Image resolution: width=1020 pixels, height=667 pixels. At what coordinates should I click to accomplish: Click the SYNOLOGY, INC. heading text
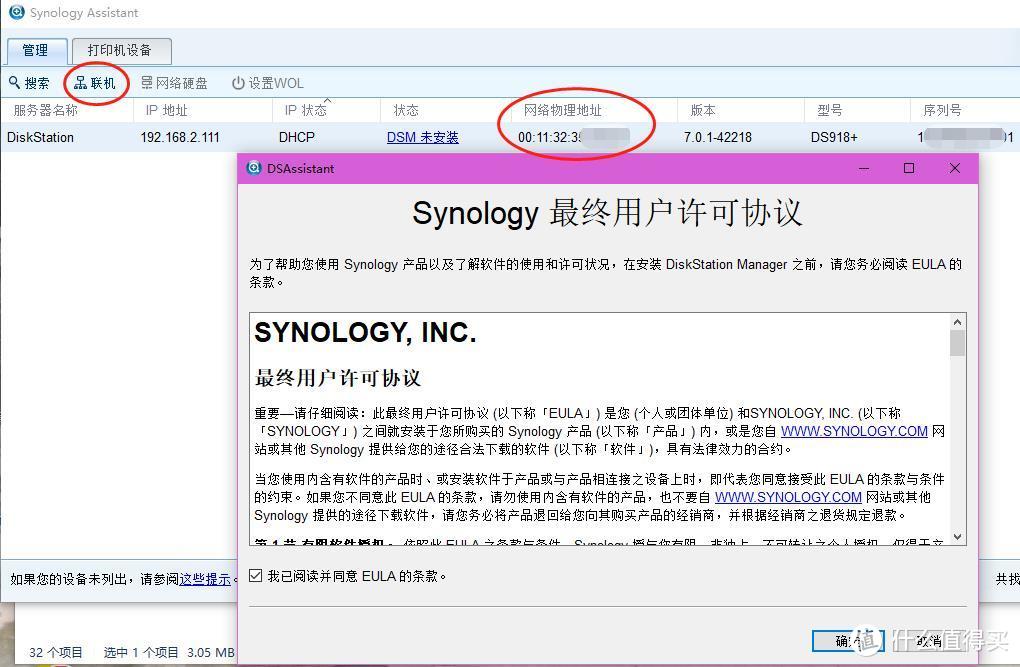pos(365,333)
